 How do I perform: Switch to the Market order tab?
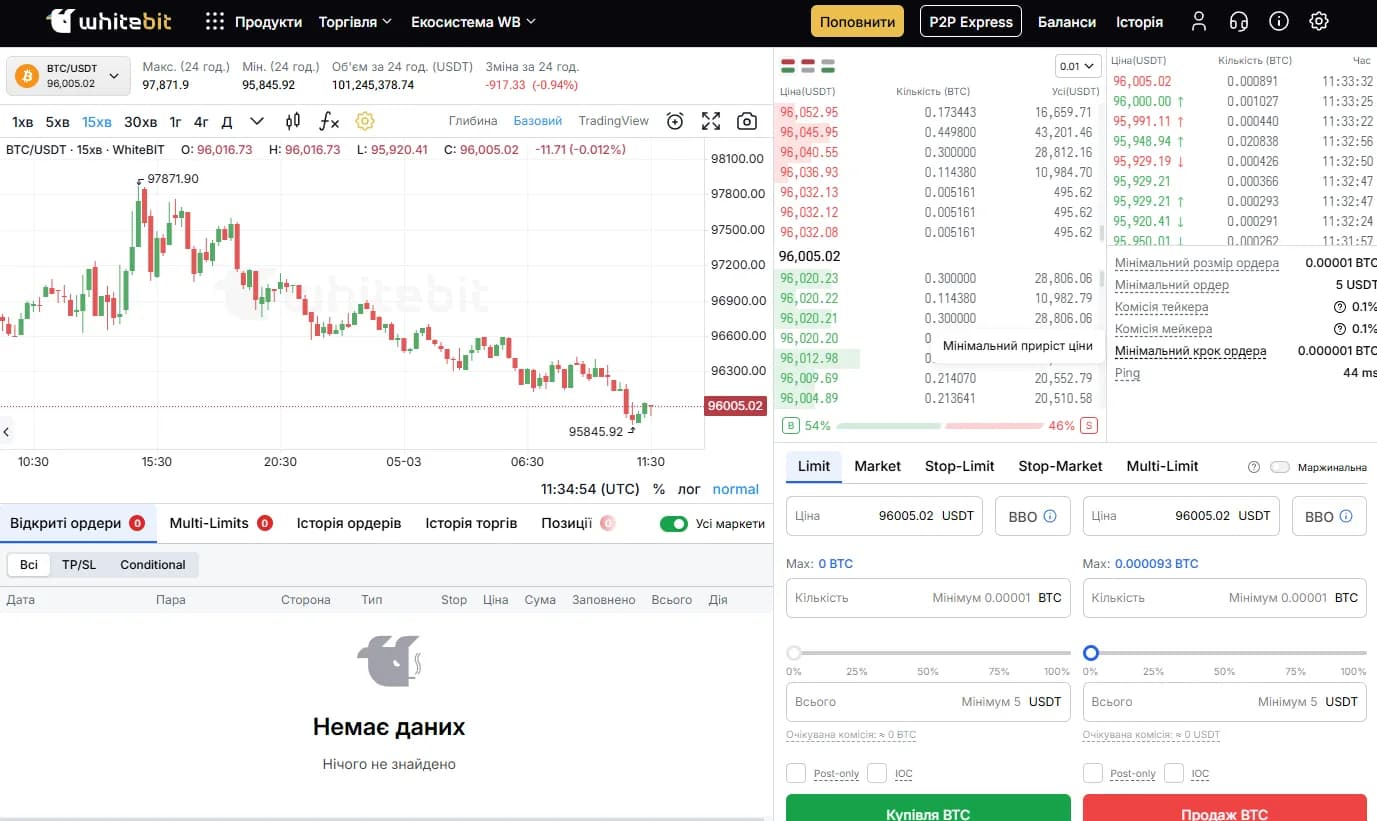coord(878,466)
